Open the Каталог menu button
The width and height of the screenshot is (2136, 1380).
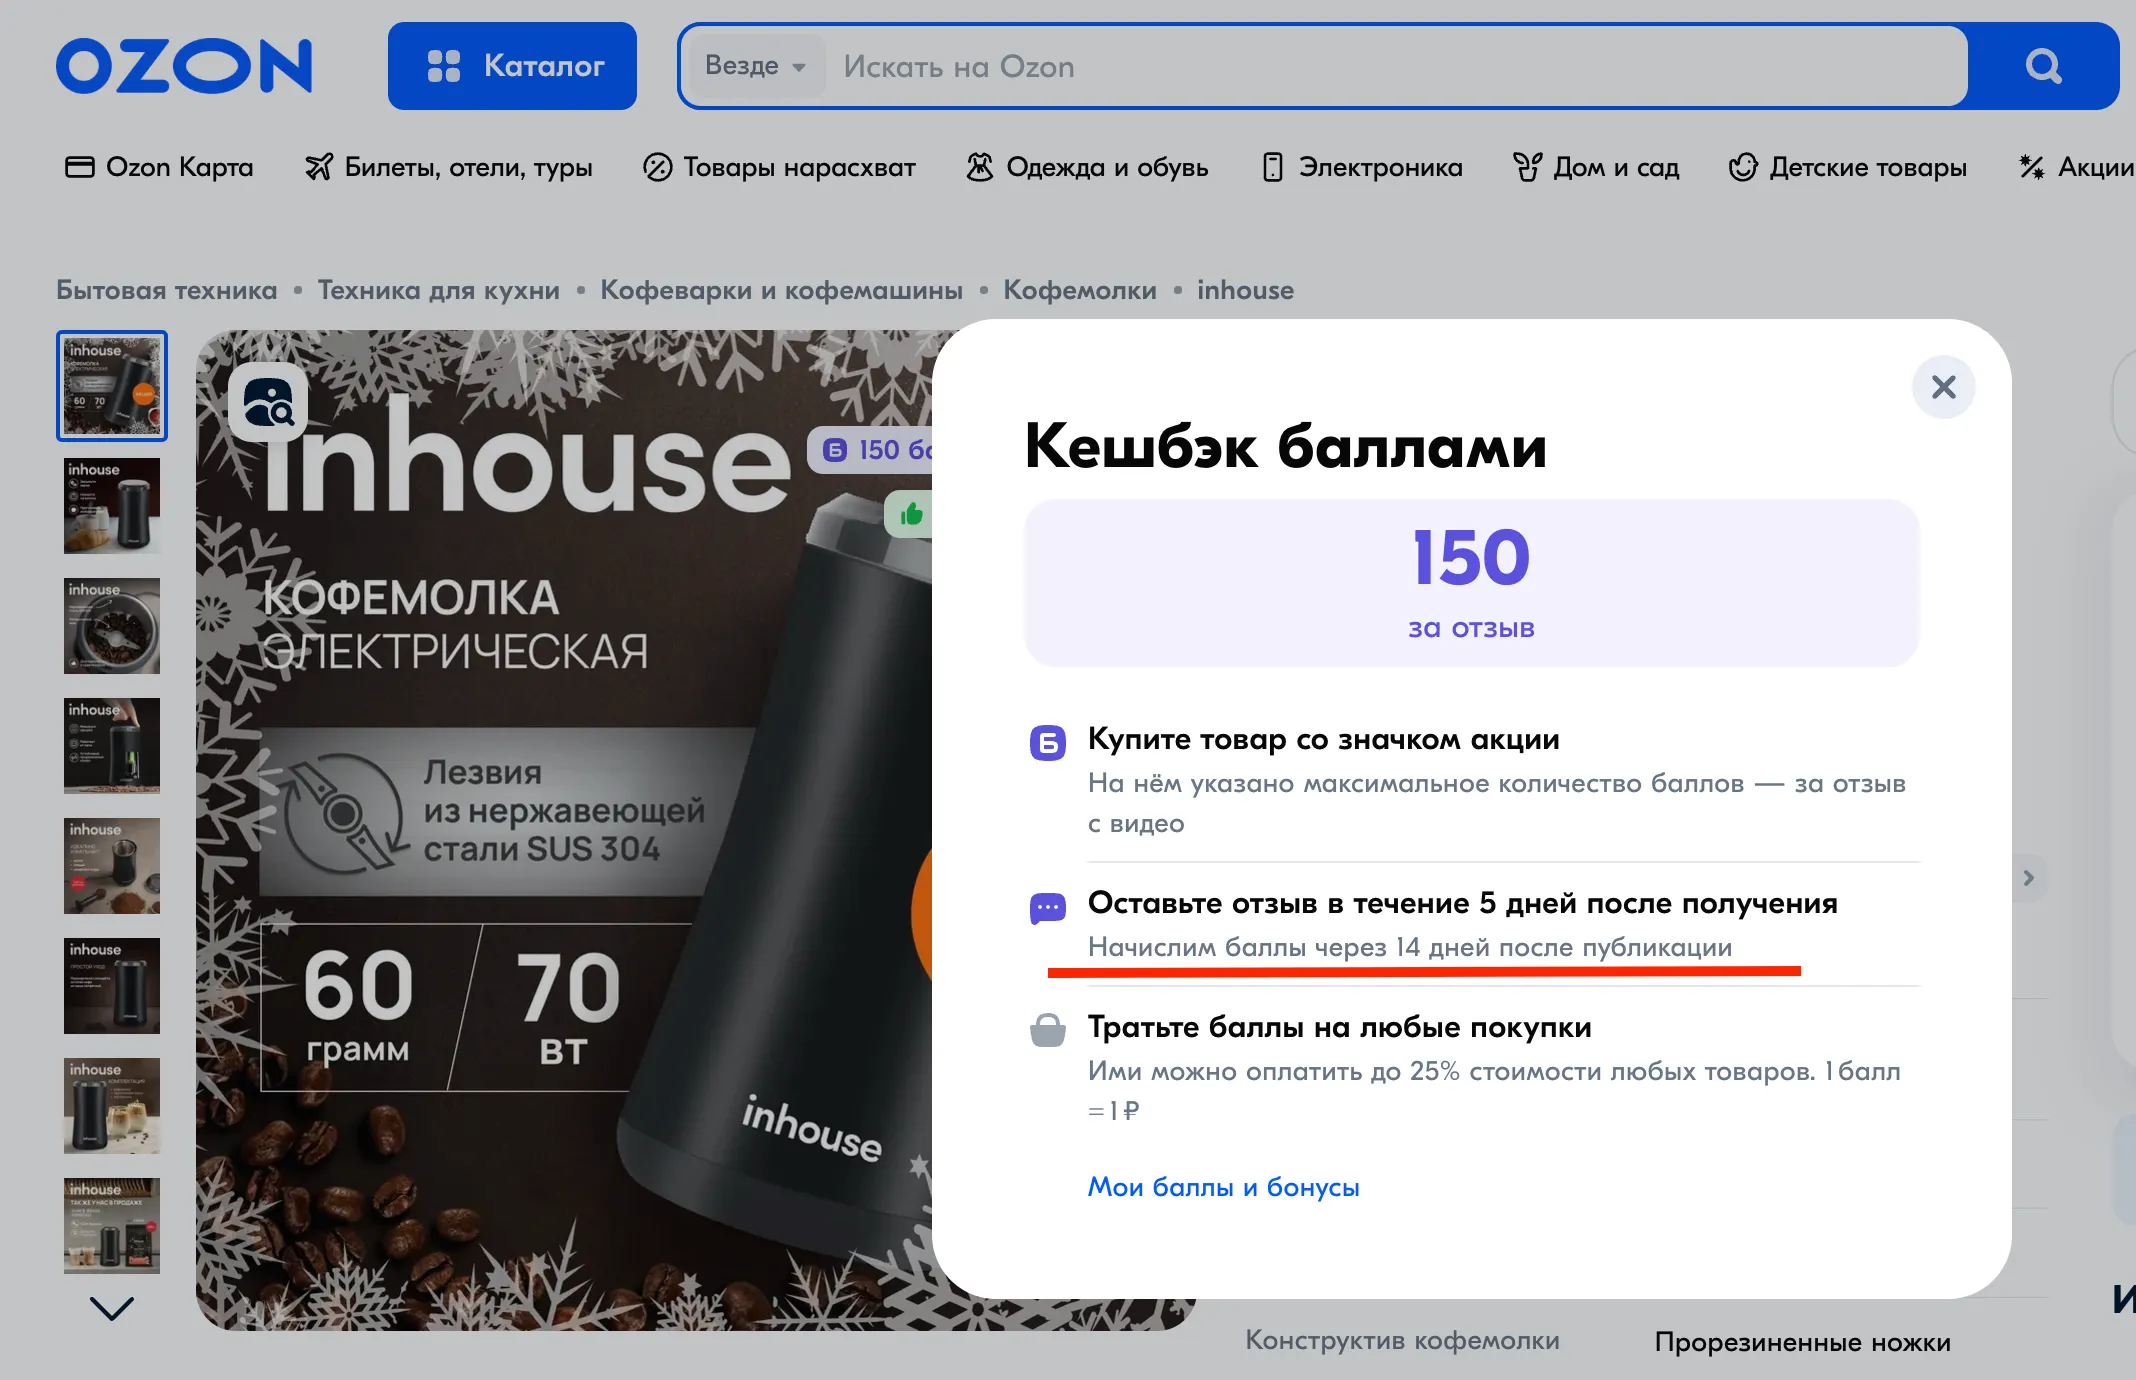(512, 67)
